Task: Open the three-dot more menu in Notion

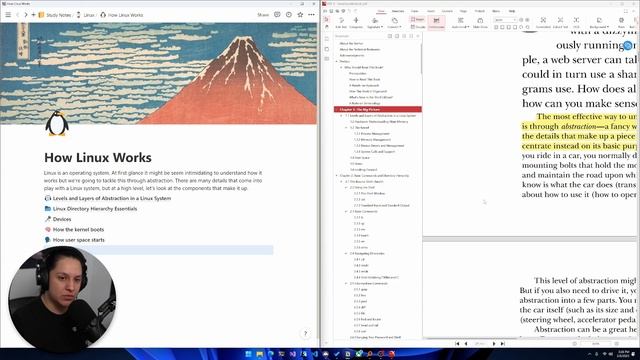Action: (x=311, y=15)
